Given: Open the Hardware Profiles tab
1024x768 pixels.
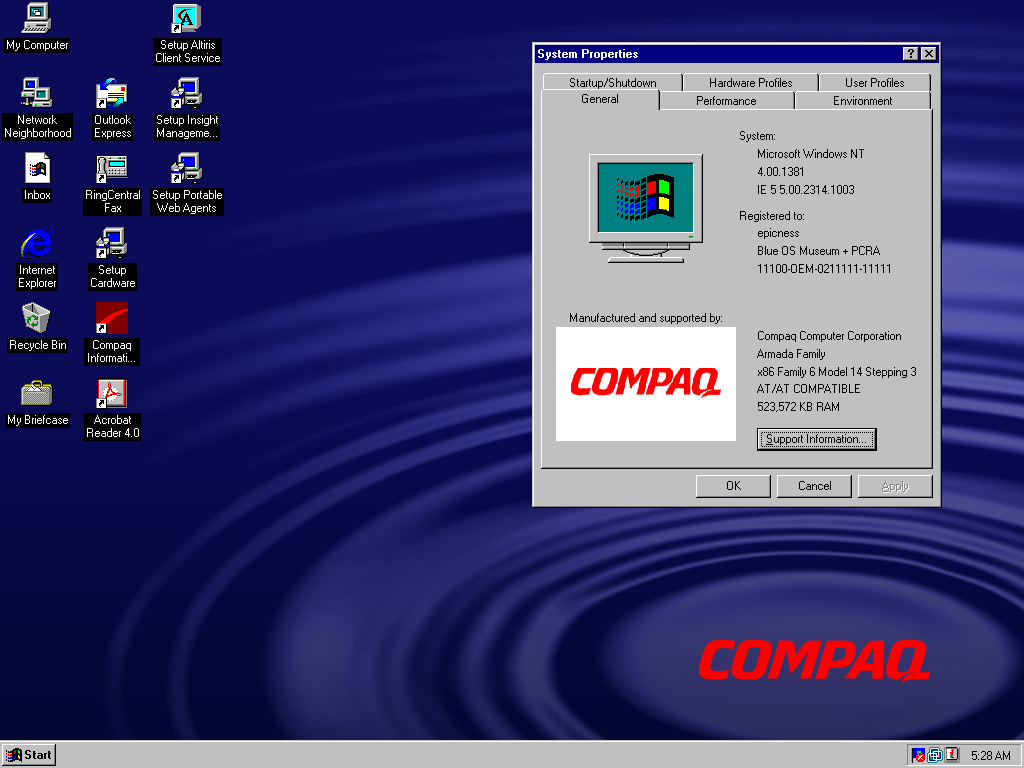Looking at the screenshot, I should tap(750, 82).
